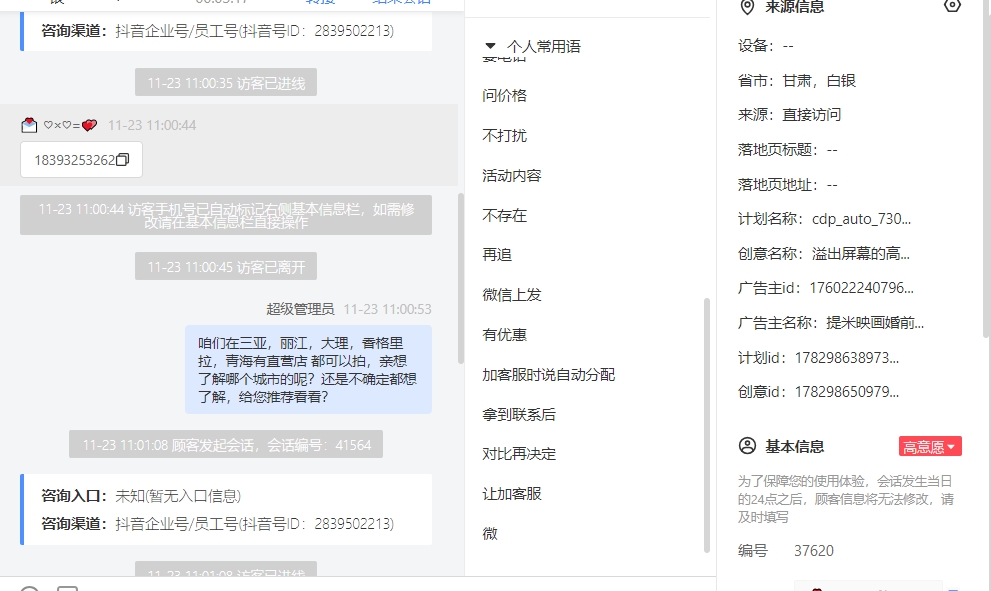Click the 来源信息 section heading

click(x=794, y=7)
